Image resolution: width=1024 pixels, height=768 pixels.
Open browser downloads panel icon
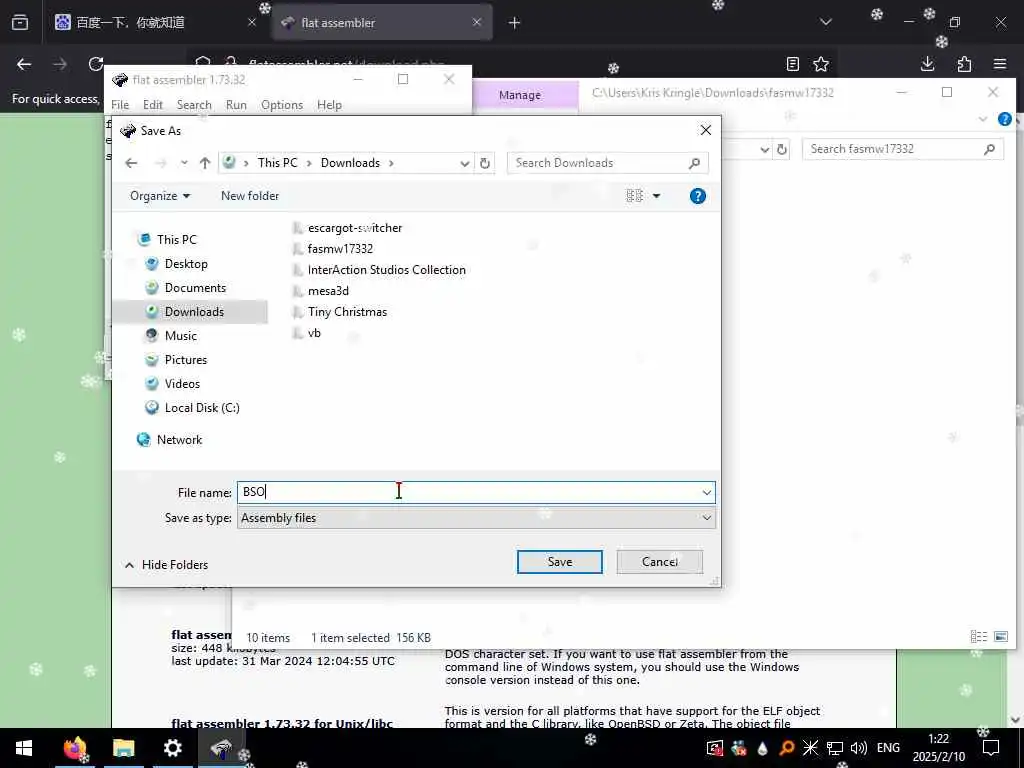pyautogui.click(x=927, y=64)
